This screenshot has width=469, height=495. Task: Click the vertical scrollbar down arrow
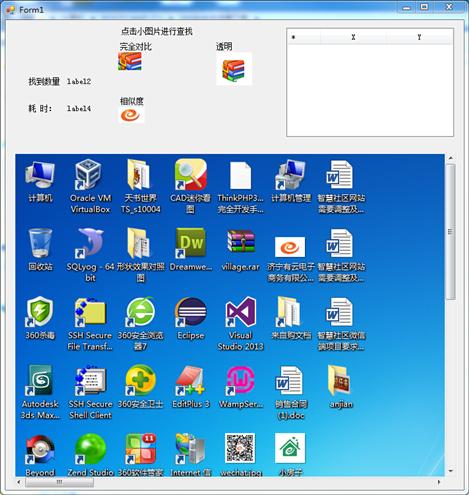click(450, 471)
